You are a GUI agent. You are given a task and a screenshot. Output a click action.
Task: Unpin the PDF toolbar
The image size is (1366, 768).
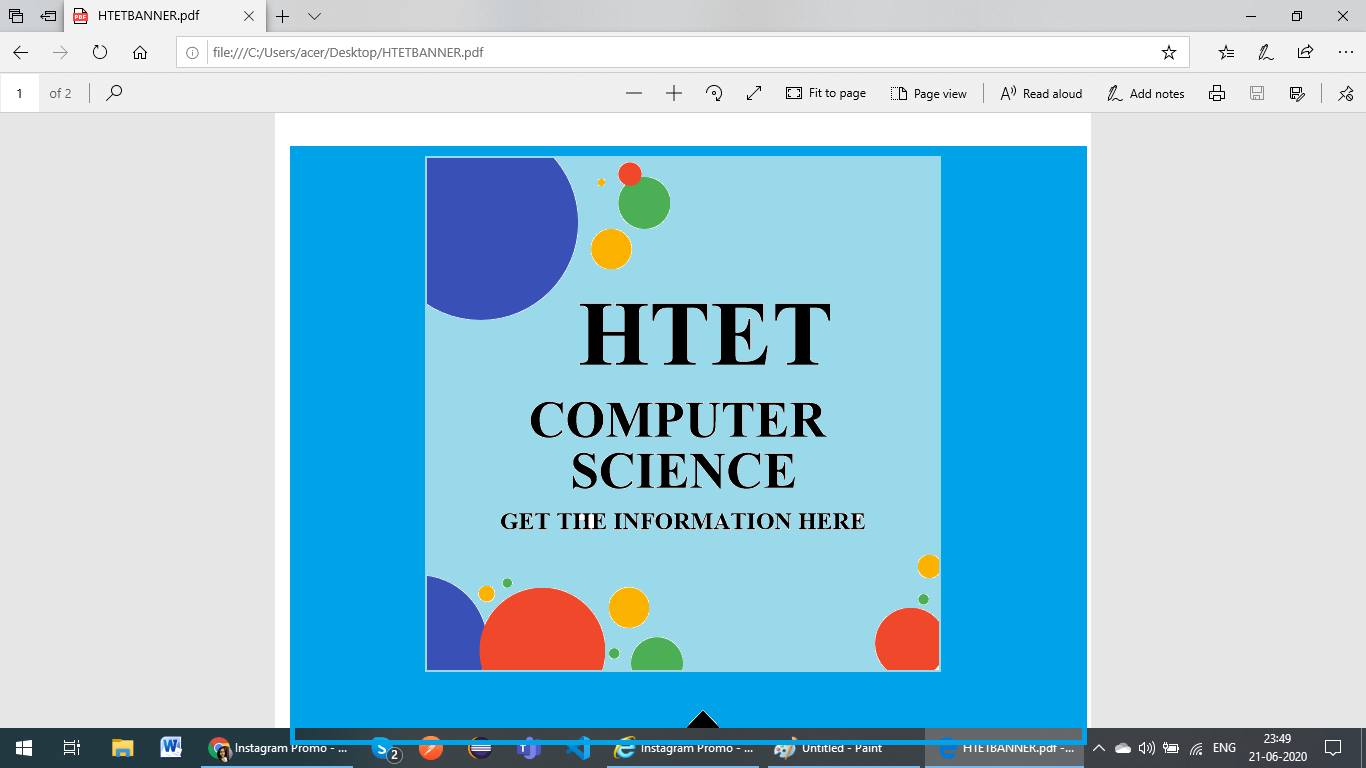pos(1346,93)
